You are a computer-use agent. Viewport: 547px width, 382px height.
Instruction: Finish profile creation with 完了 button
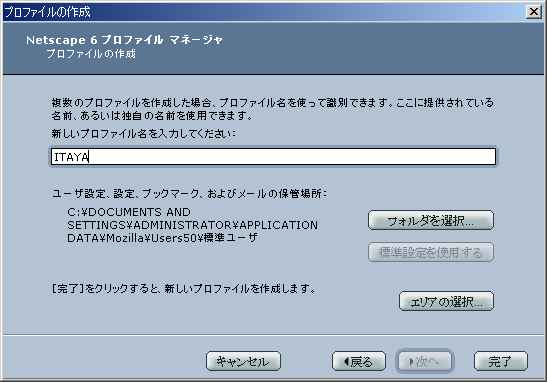click(501, 361)
